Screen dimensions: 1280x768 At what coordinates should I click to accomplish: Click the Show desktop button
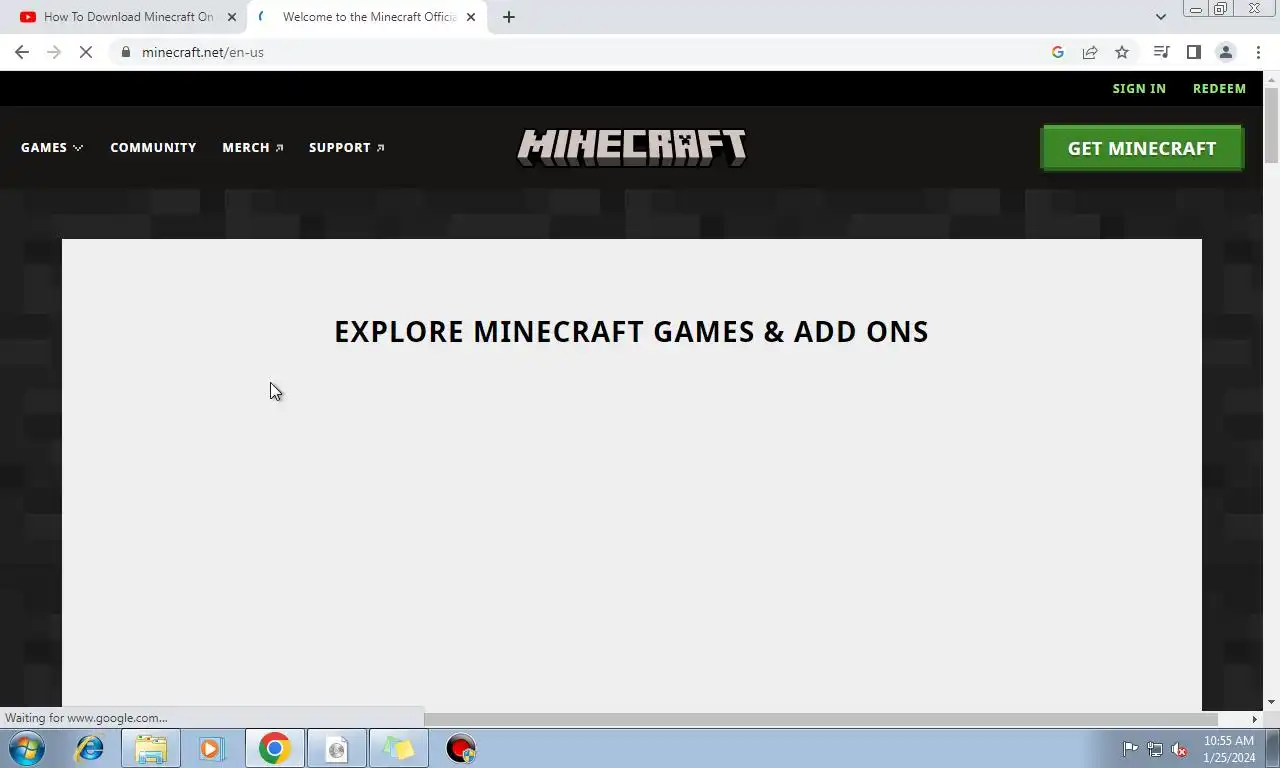(x=1273, y=748)
